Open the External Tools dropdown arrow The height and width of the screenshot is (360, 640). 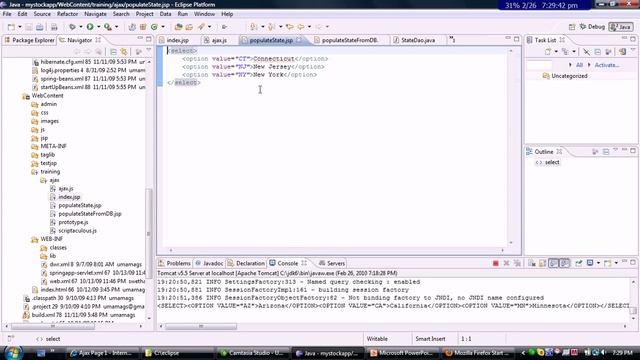116,27
